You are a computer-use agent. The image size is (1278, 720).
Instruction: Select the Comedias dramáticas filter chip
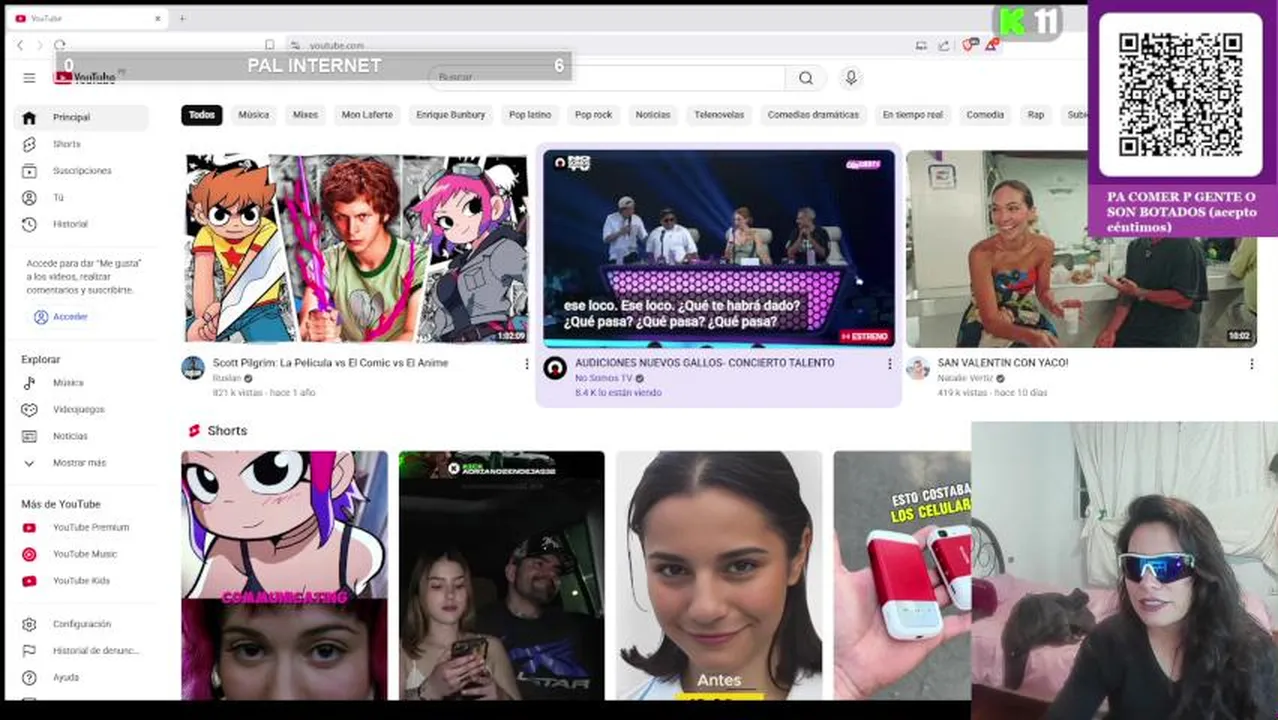814,115
